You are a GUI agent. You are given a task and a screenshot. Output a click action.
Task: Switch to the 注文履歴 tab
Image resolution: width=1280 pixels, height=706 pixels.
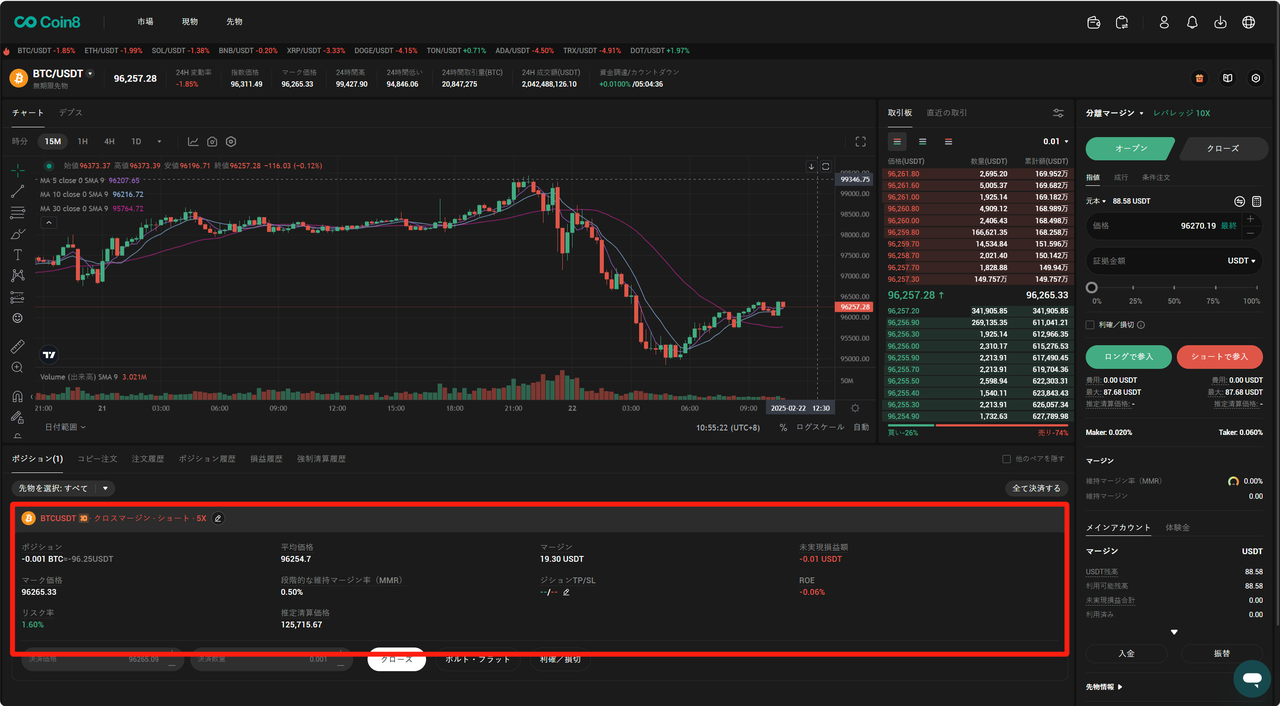point(148,459)
